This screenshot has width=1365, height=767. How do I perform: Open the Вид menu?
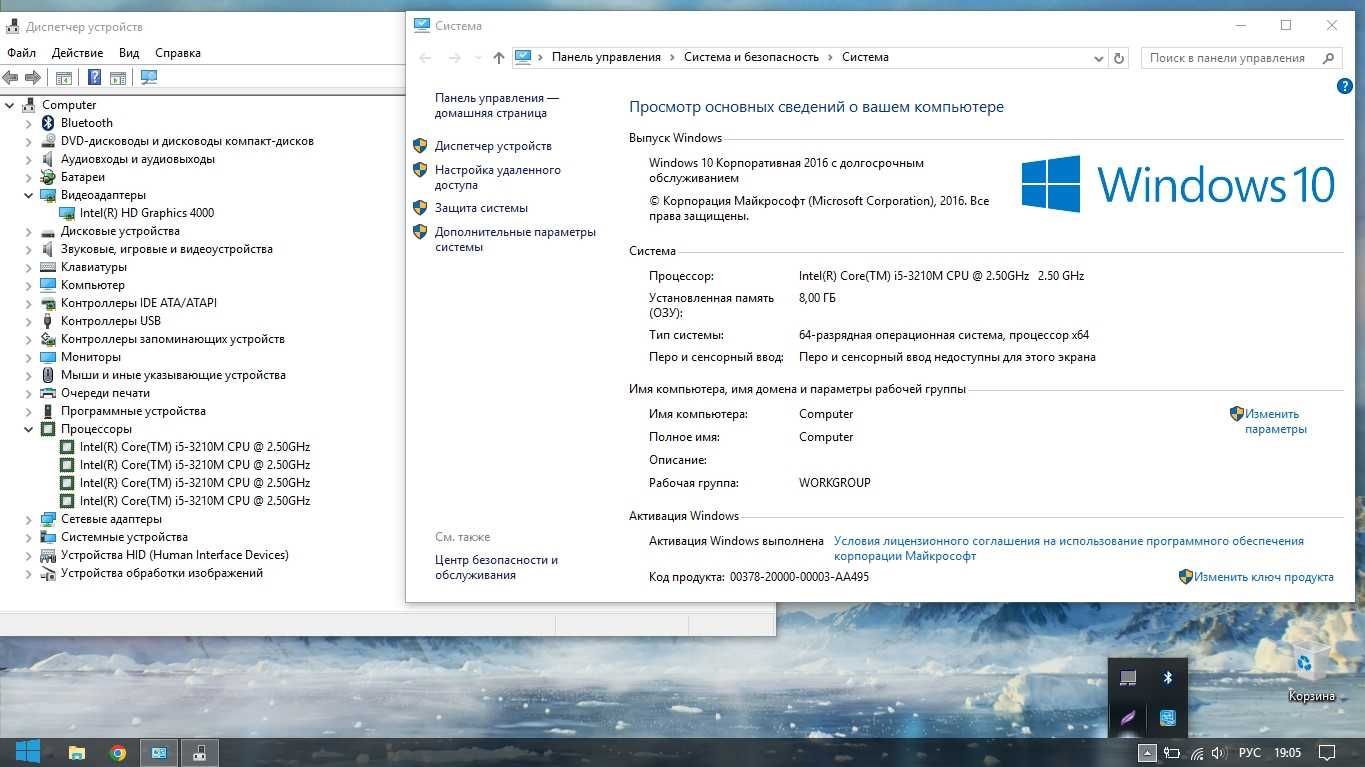[x=129, y=53]
